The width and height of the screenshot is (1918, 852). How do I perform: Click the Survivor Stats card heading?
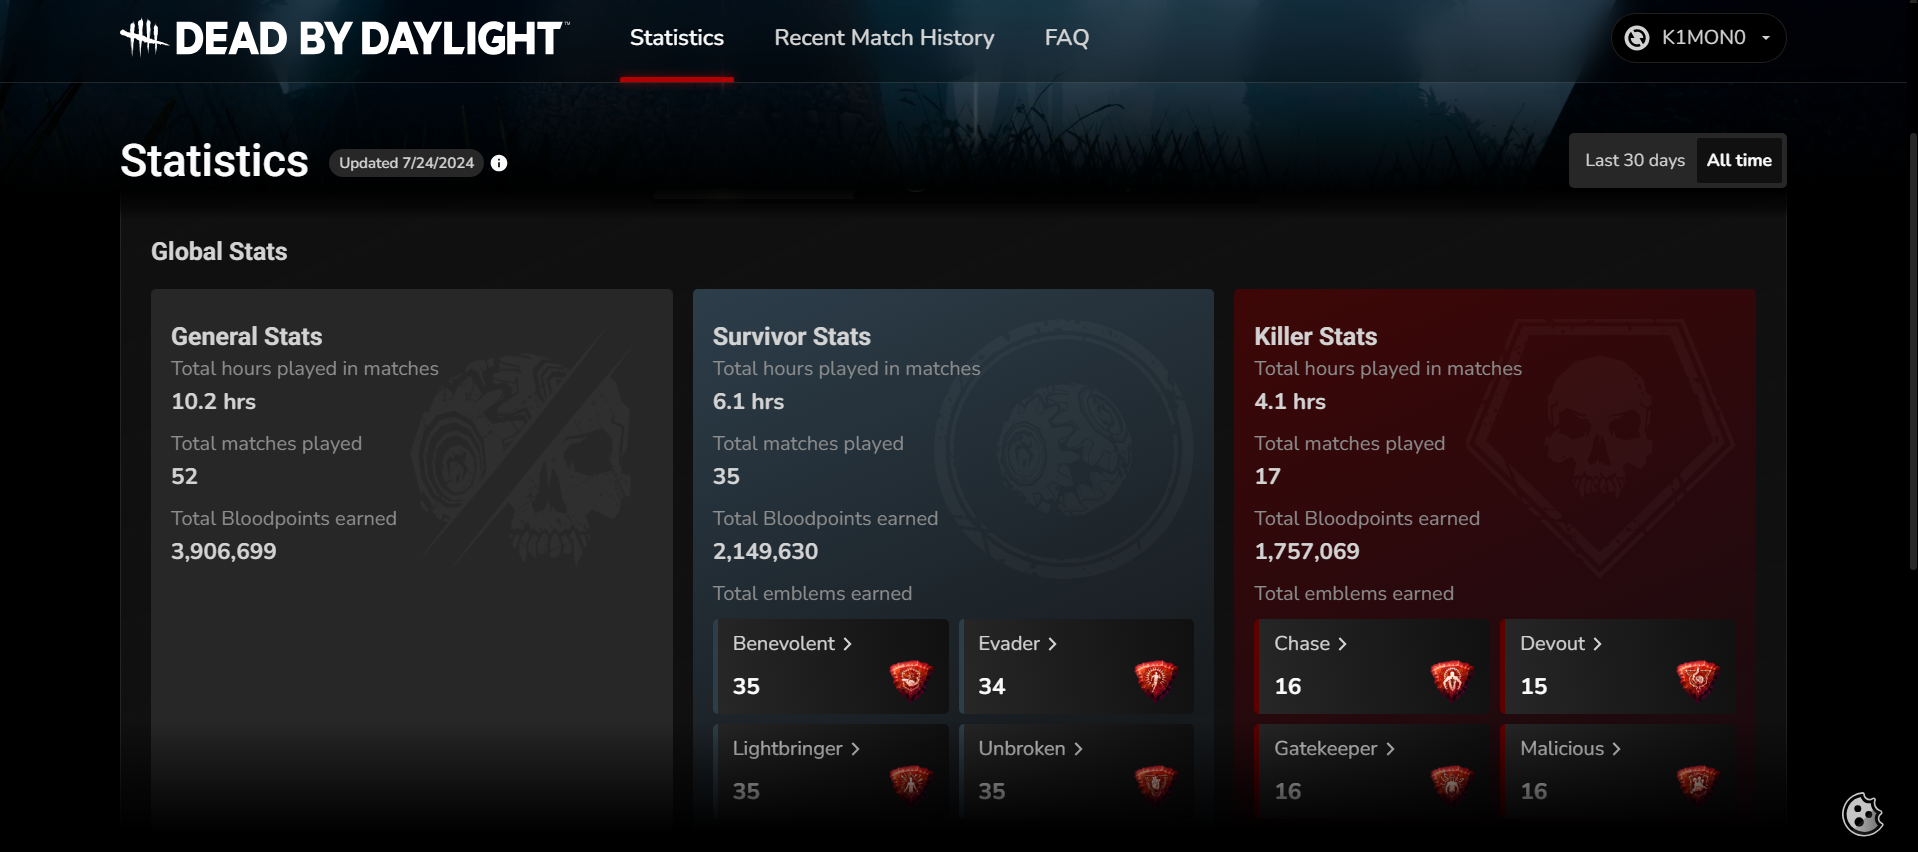tap(791, 336)
